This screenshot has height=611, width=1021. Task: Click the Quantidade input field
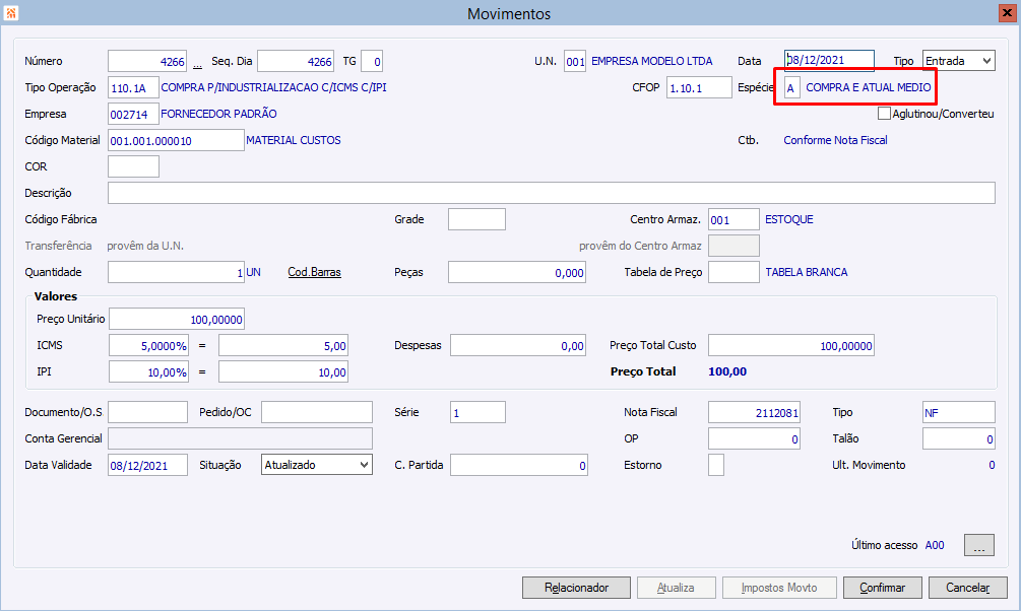point(176,272)
